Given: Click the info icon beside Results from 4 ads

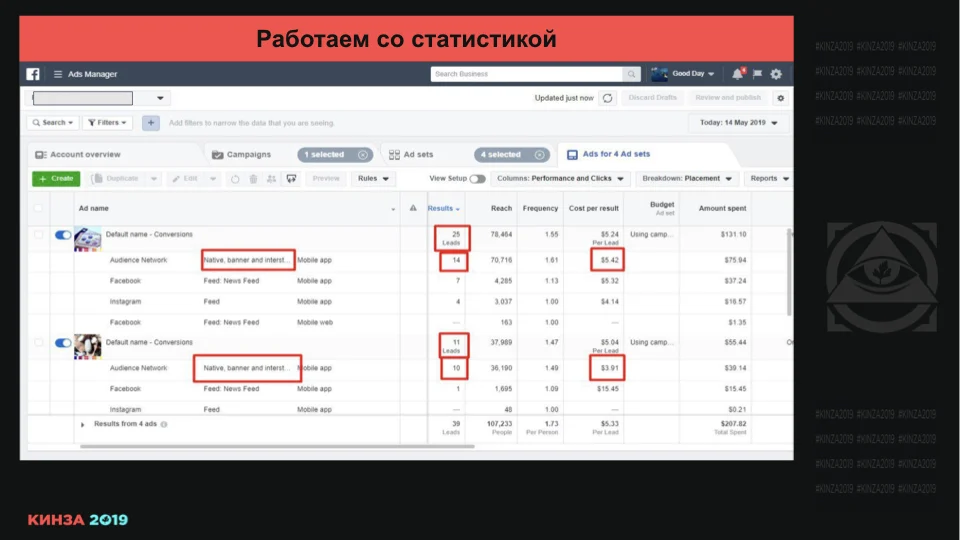Looking at the screenshot, I should (164, 424).
